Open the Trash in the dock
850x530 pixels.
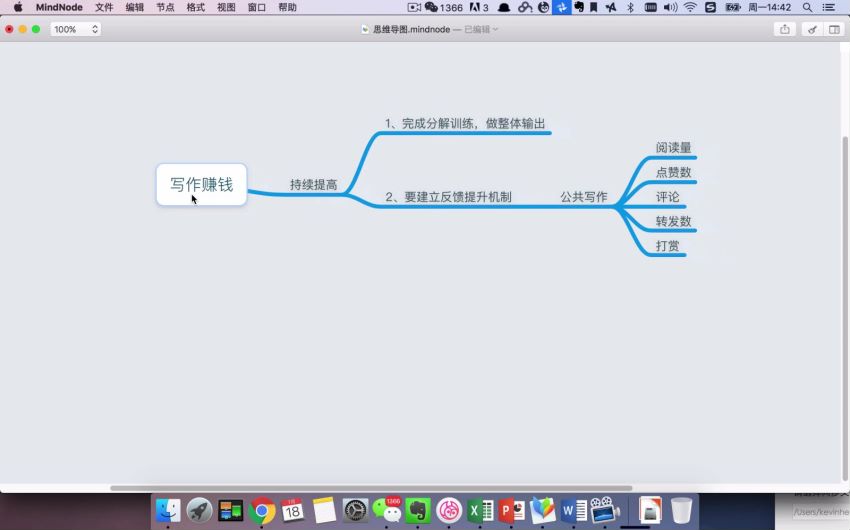[x=681, y=510]
